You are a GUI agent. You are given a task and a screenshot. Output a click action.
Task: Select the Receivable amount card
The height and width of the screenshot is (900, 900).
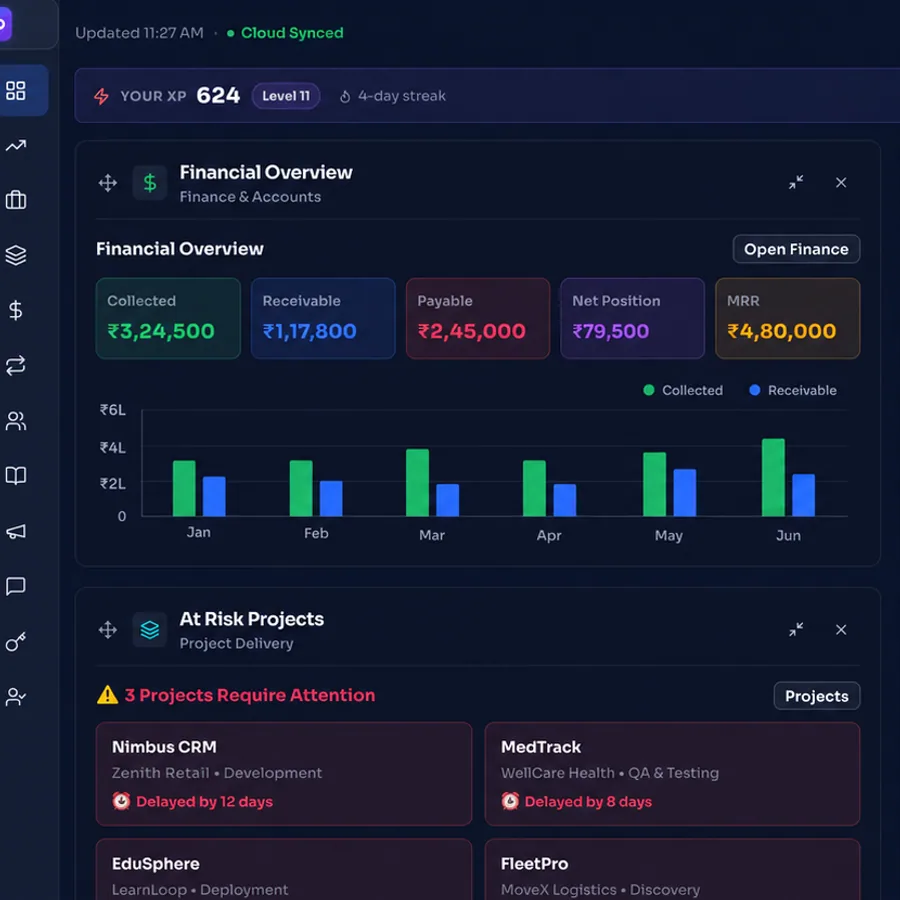[x=323, y=319]
